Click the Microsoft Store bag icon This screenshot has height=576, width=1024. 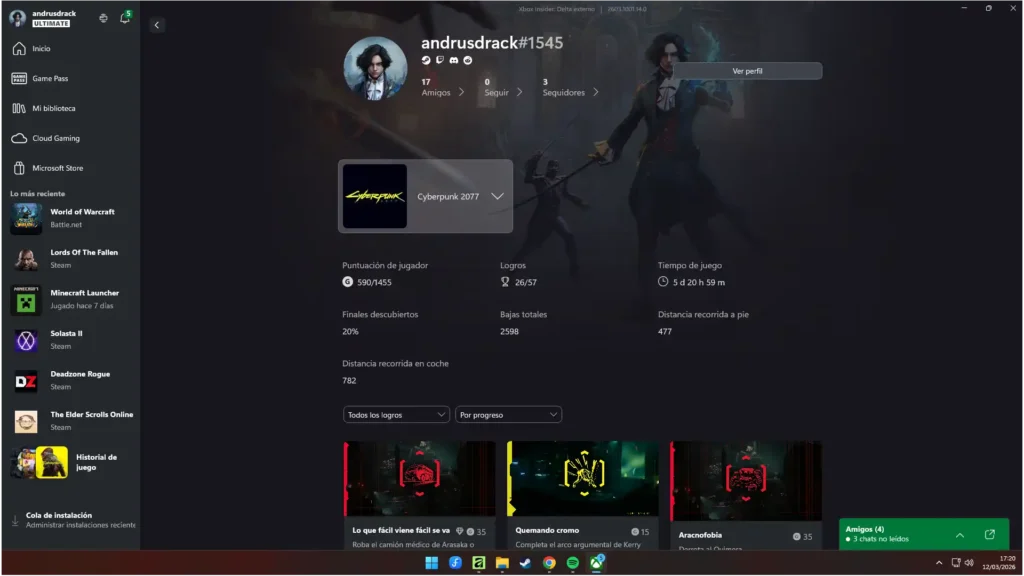tap(19, 168)
